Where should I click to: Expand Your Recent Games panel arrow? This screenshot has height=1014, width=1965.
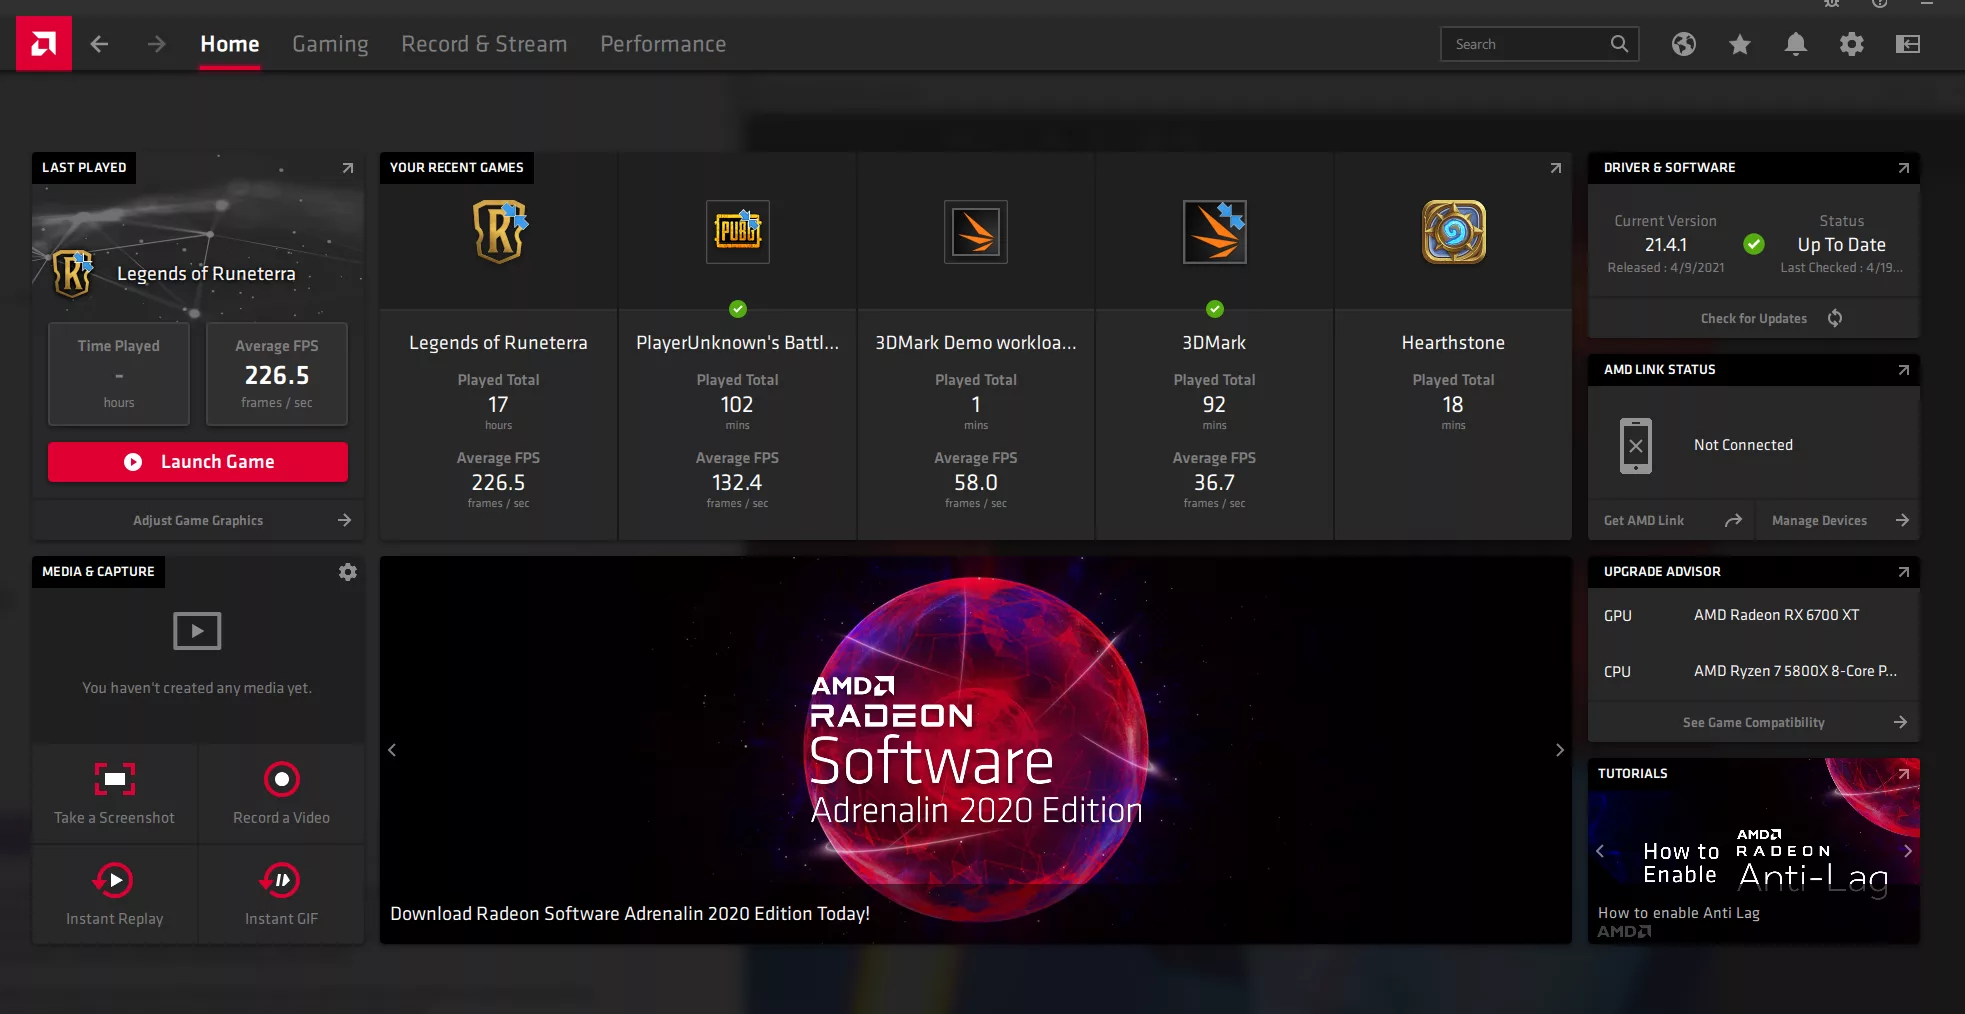1556,168
